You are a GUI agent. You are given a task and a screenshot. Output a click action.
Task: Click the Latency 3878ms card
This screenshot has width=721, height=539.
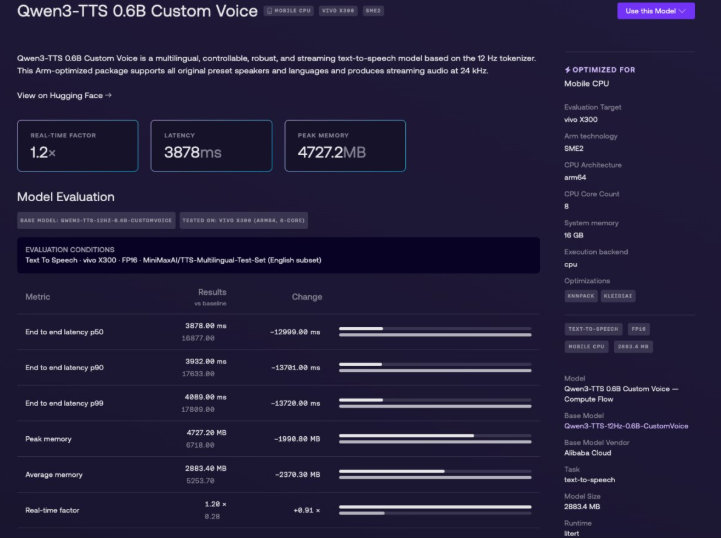(x=212, y=146)
